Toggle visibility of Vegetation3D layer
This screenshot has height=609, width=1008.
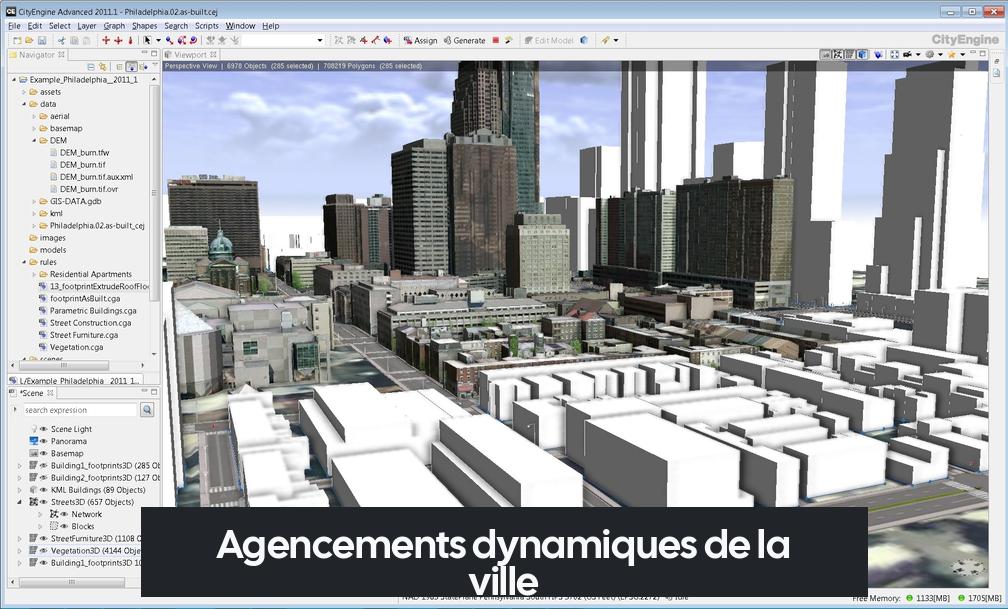tap(44, 551)
